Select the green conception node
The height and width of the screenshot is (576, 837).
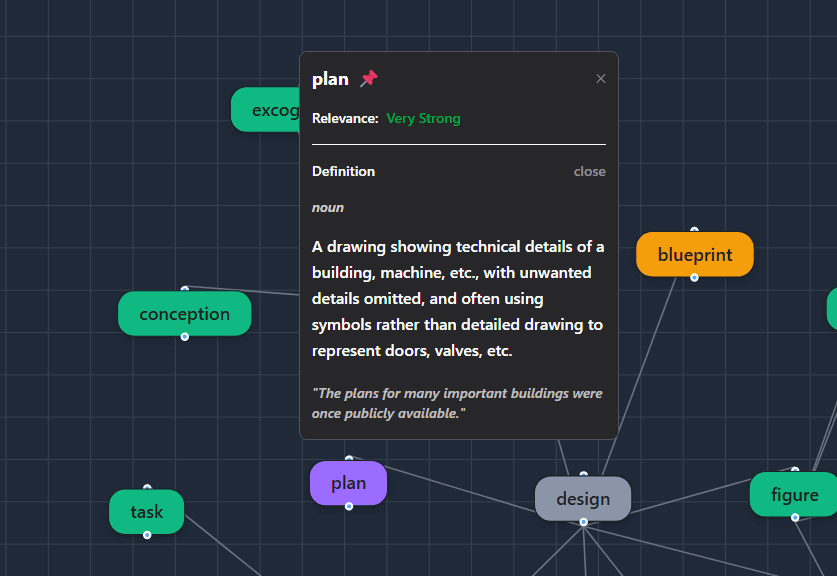pyautogui.click(x=185, y=314)
